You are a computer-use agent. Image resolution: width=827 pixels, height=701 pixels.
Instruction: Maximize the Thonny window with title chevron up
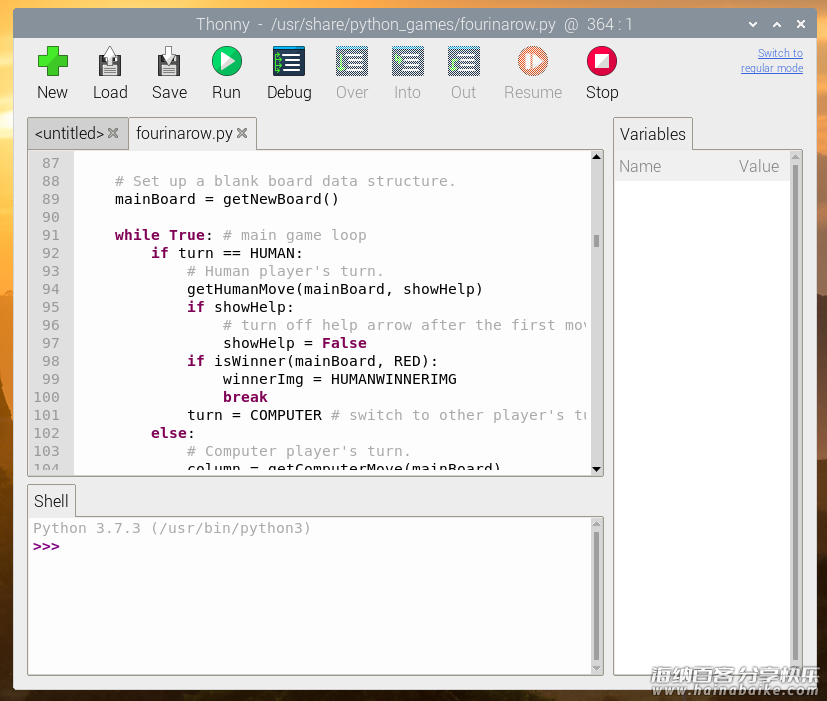[777, 24]
